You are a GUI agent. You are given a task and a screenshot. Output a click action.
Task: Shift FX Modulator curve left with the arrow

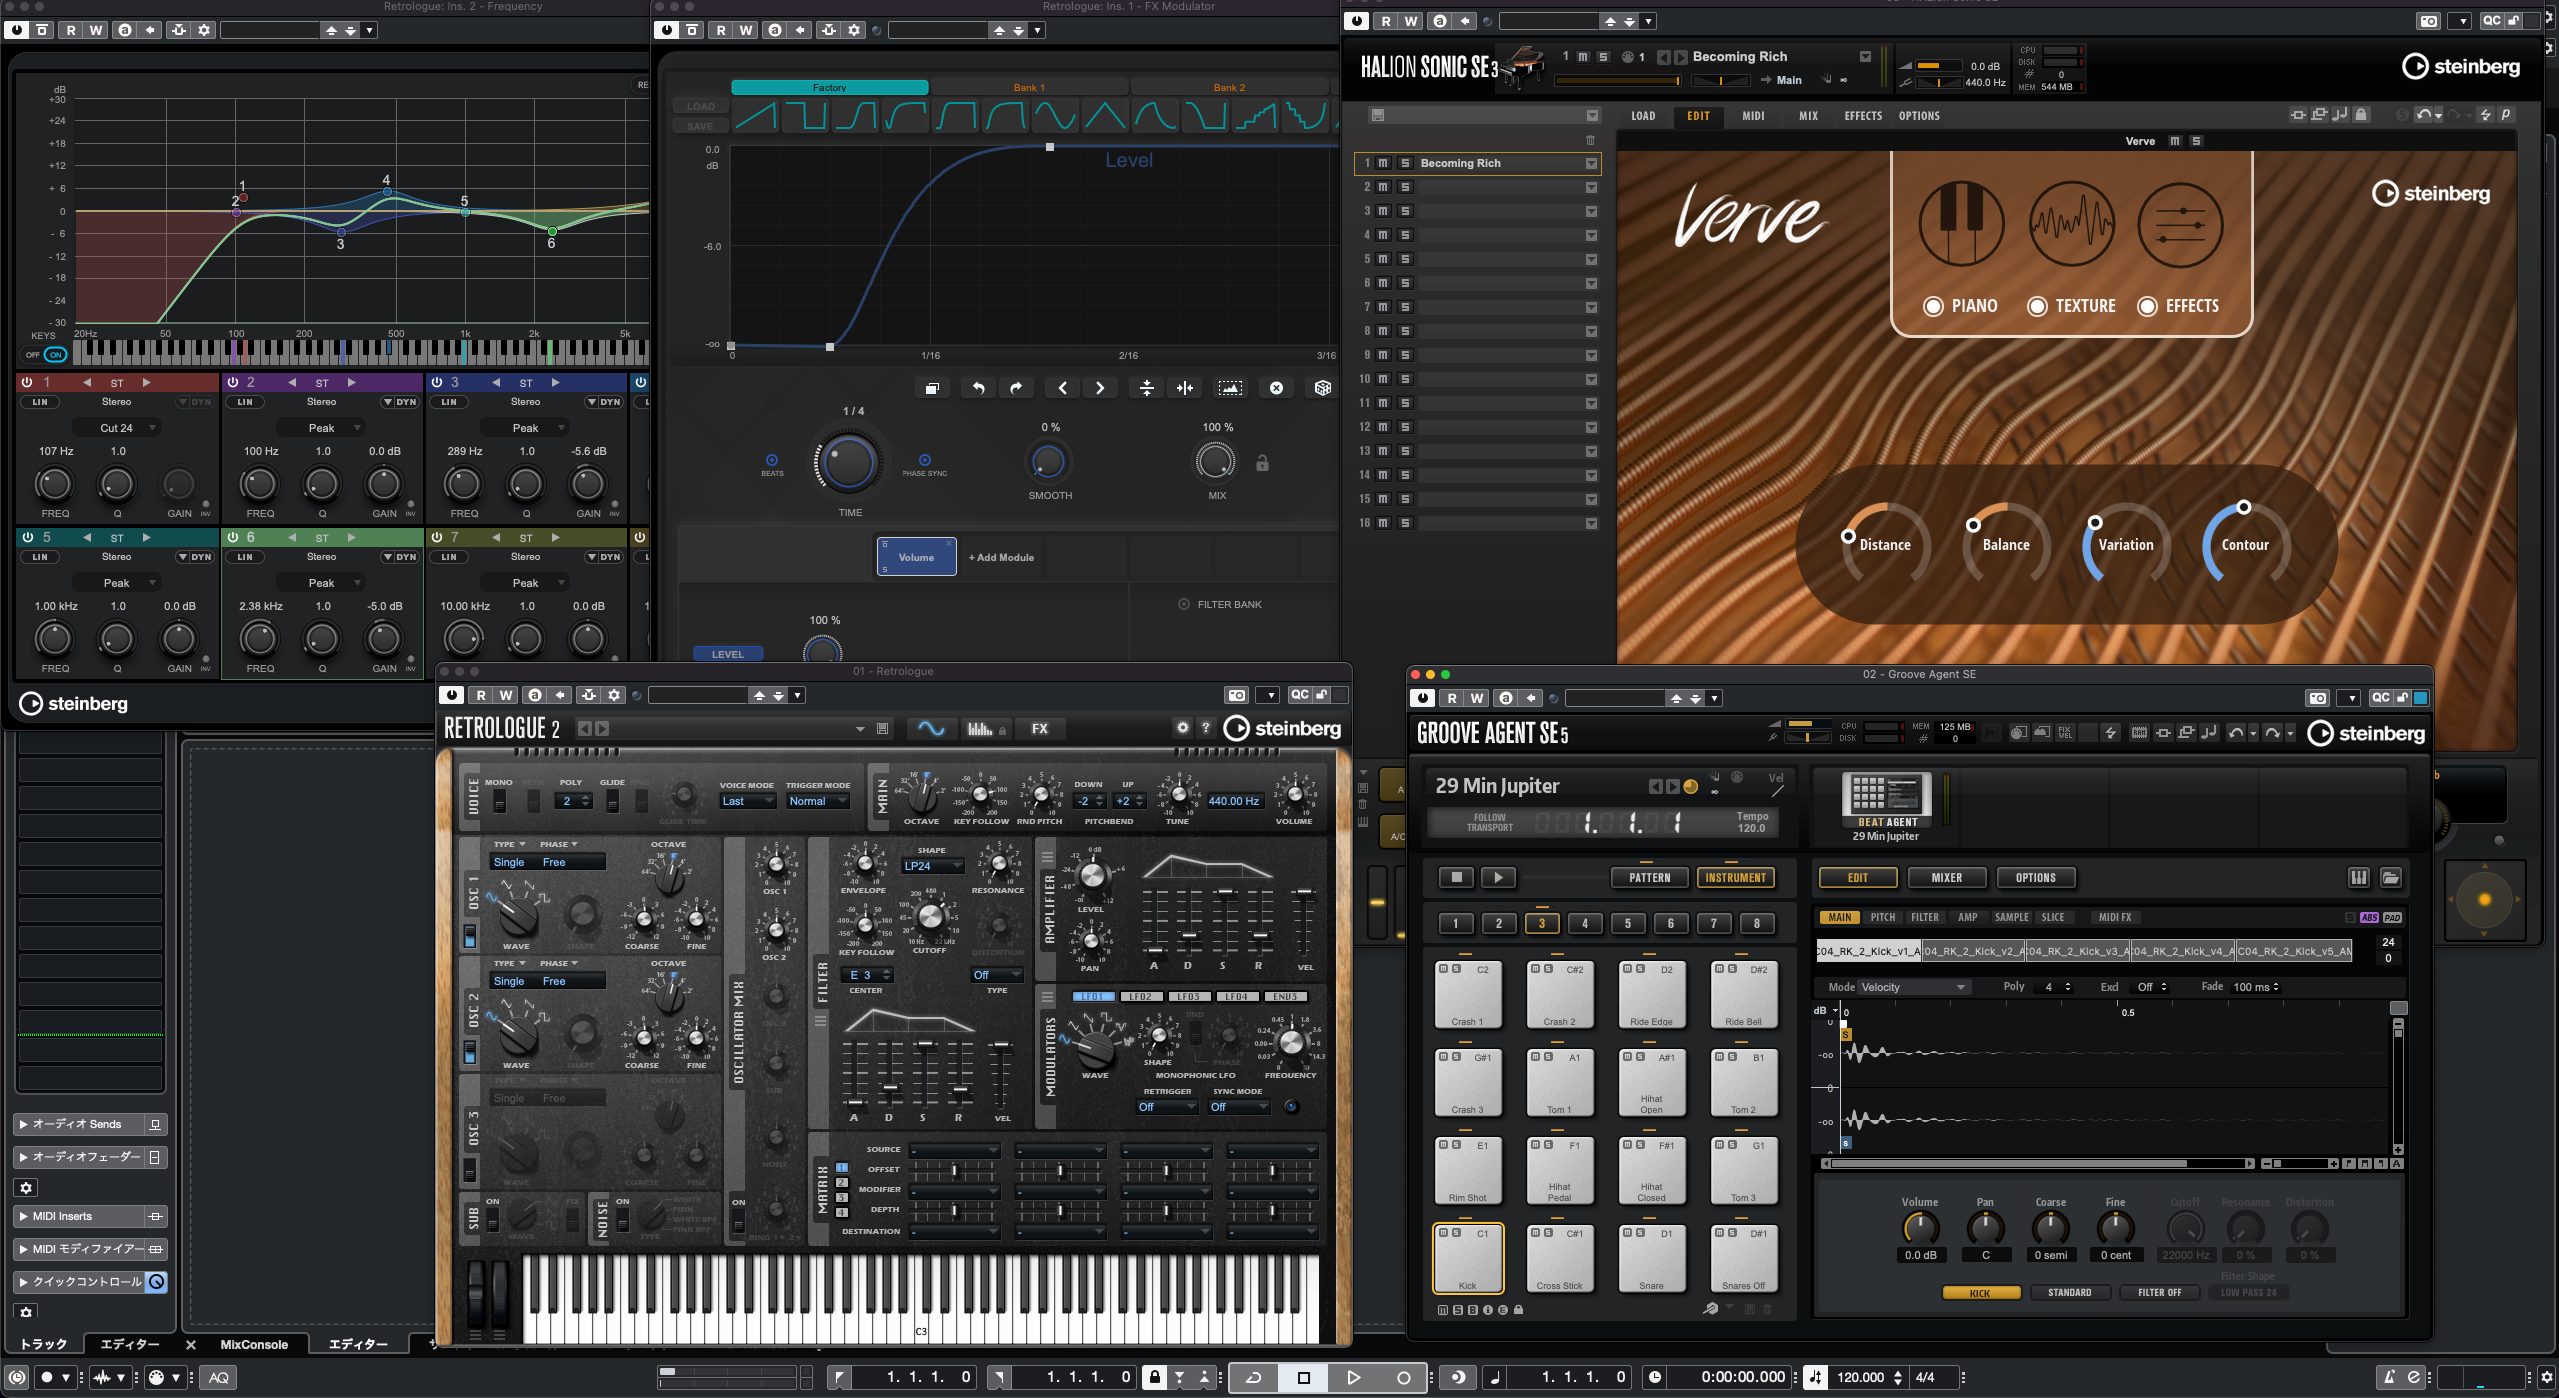pos(1062,388)
